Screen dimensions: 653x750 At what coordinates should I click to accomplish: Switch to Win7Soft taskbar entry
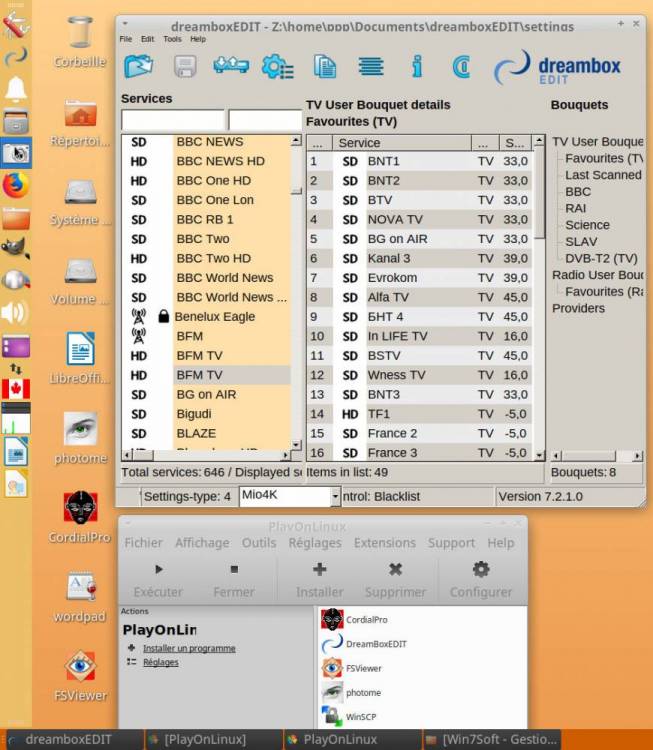[x=492, y=739]
